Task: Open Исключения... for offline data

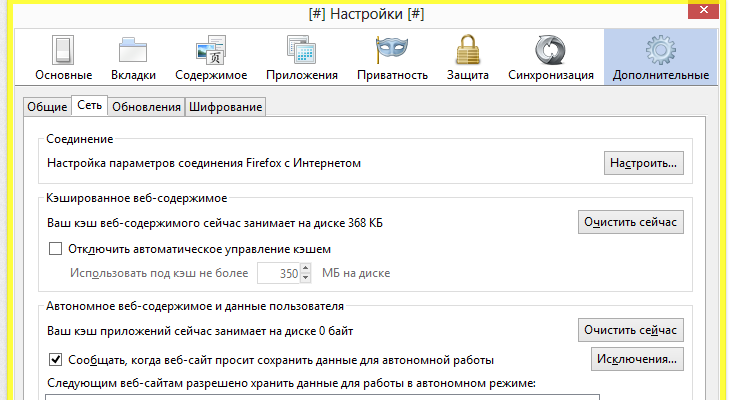Action: [638, 358]
